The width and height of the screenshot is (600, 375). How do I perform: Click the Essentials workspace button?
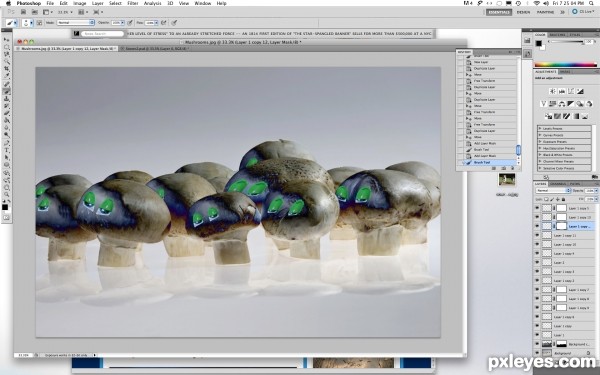499,12
